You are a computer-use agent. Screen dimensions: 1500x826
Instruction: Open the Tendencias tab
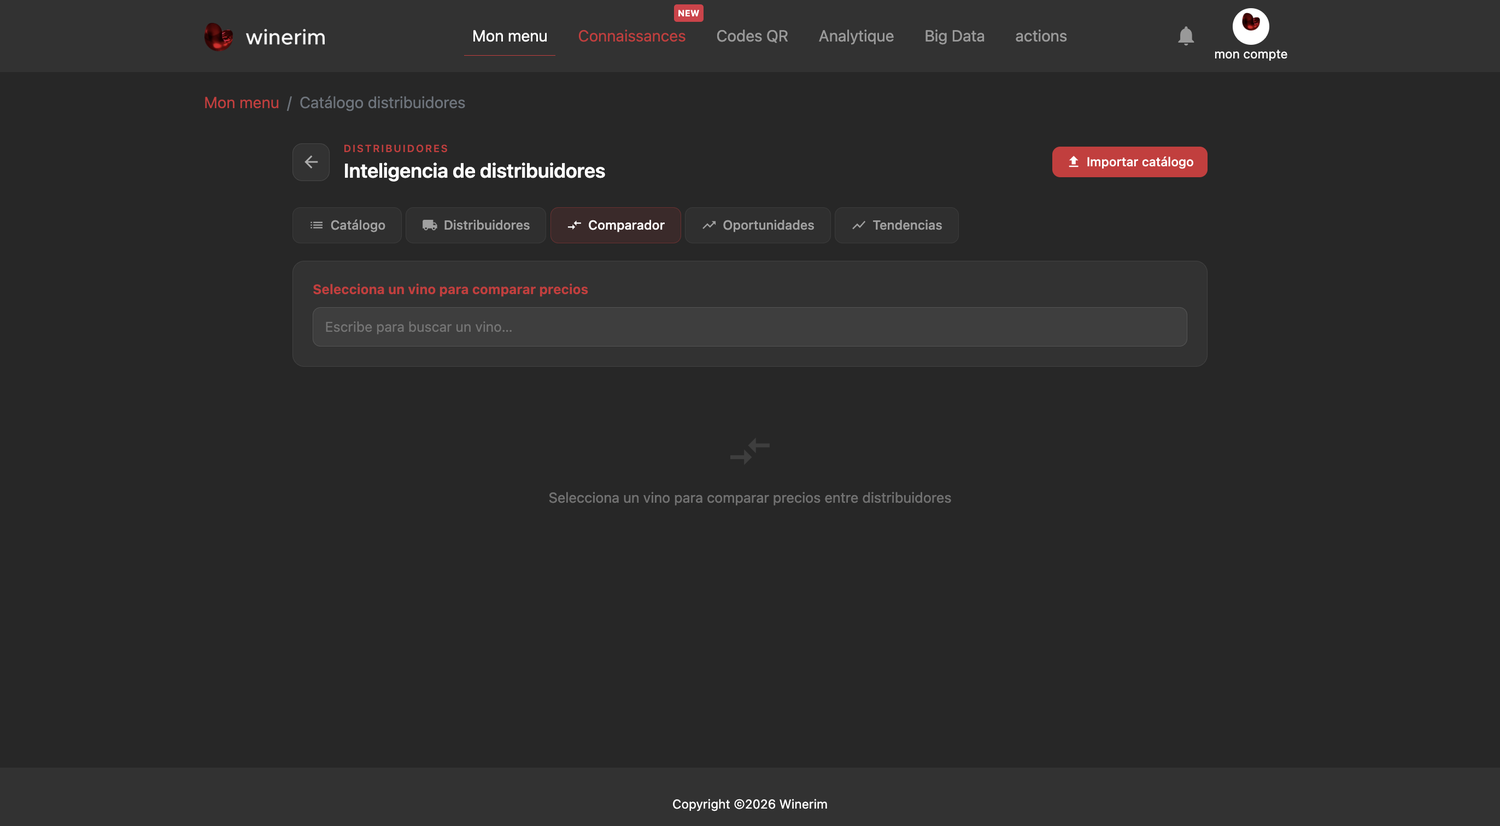point(896,225)
